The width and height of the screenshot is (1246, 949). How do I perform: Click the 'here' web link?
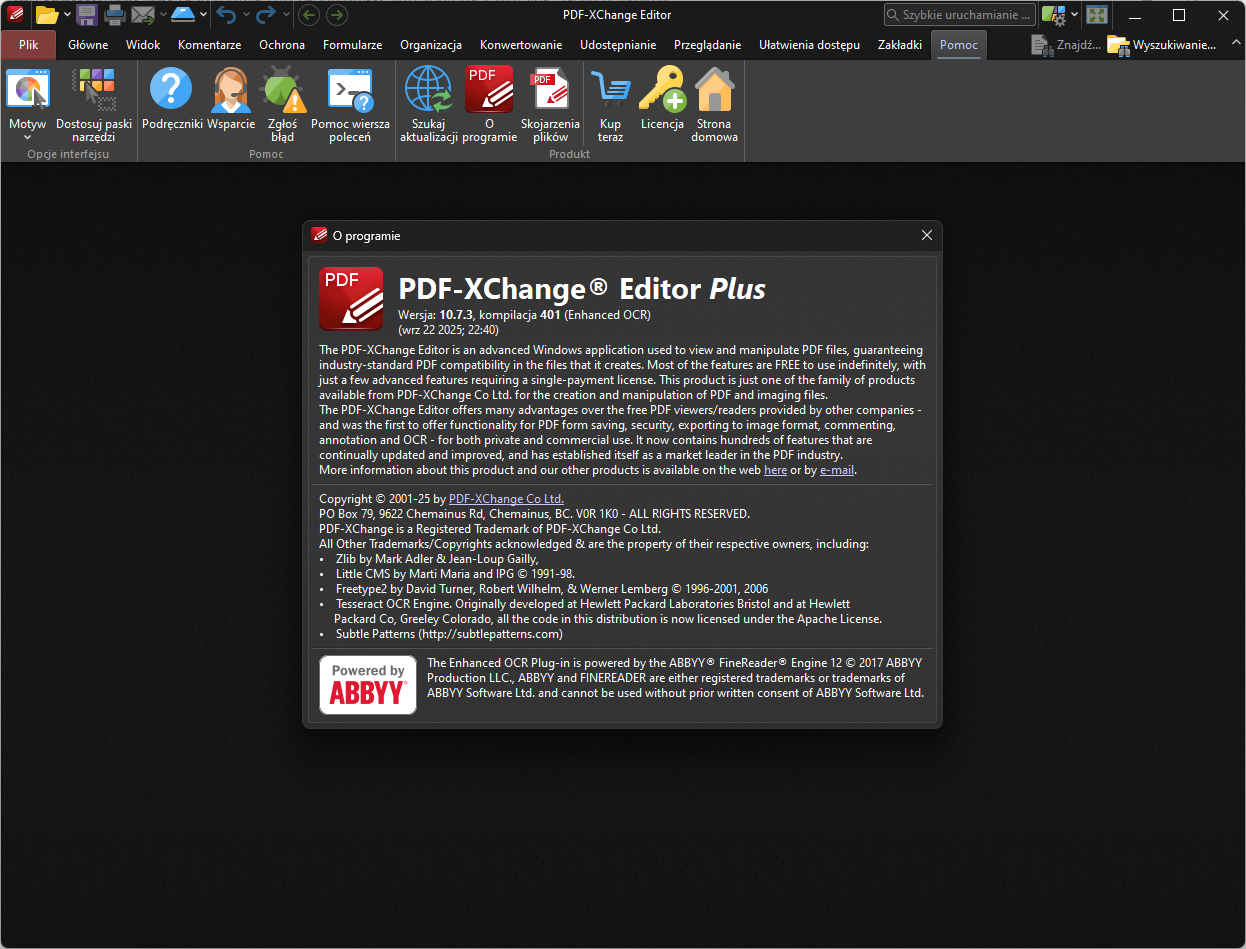(775, 470)
